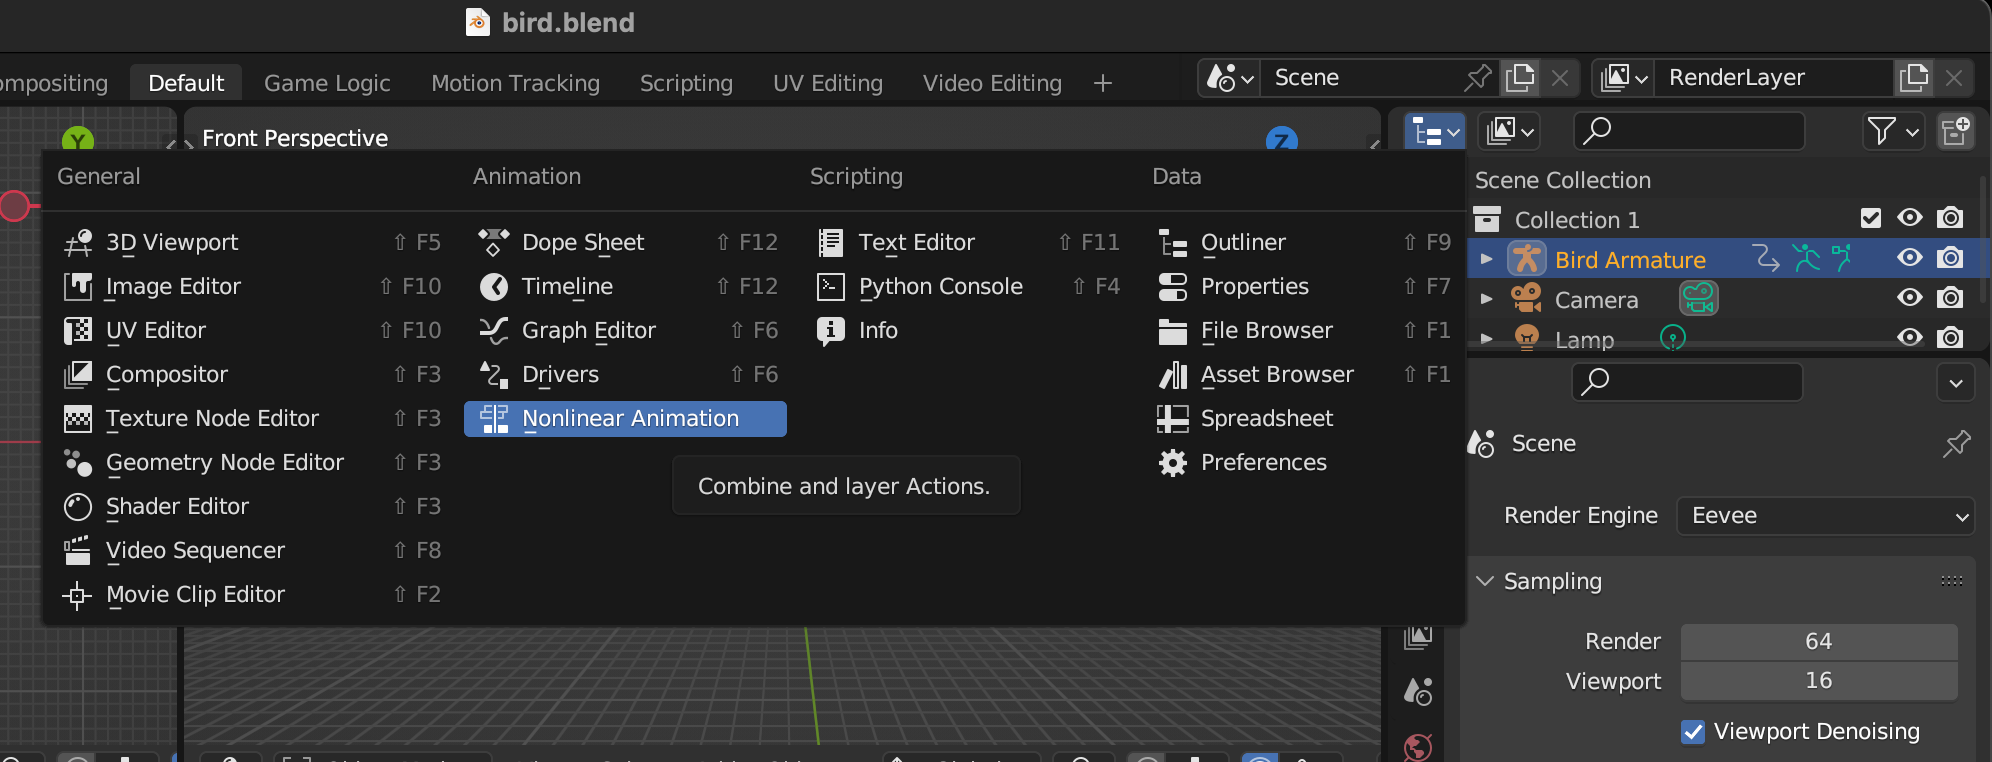Viewport: 1992px width, 762px height.
Task: Switch to Game Logic workspace tab
Action: [x=327, y=83]
